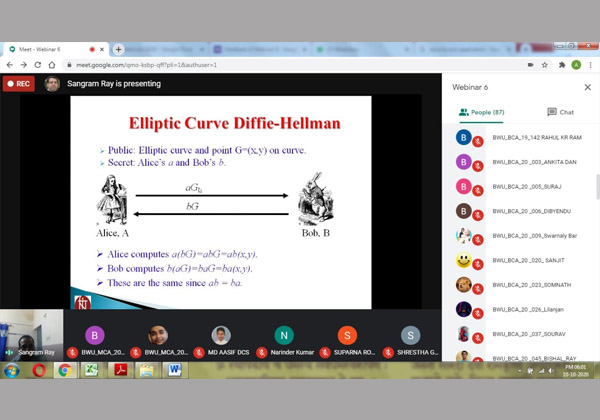Screen dimensions: 600x420
Task: Click muted mic icon for SOMNATH
Action: [478, 289]
